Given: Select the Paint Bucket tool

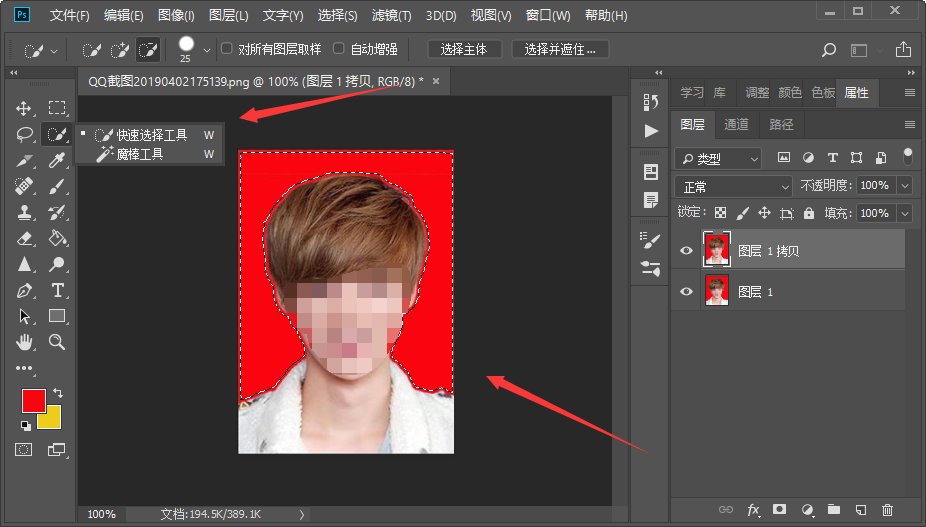Looking at the screenshot, I should pos(57,238).
